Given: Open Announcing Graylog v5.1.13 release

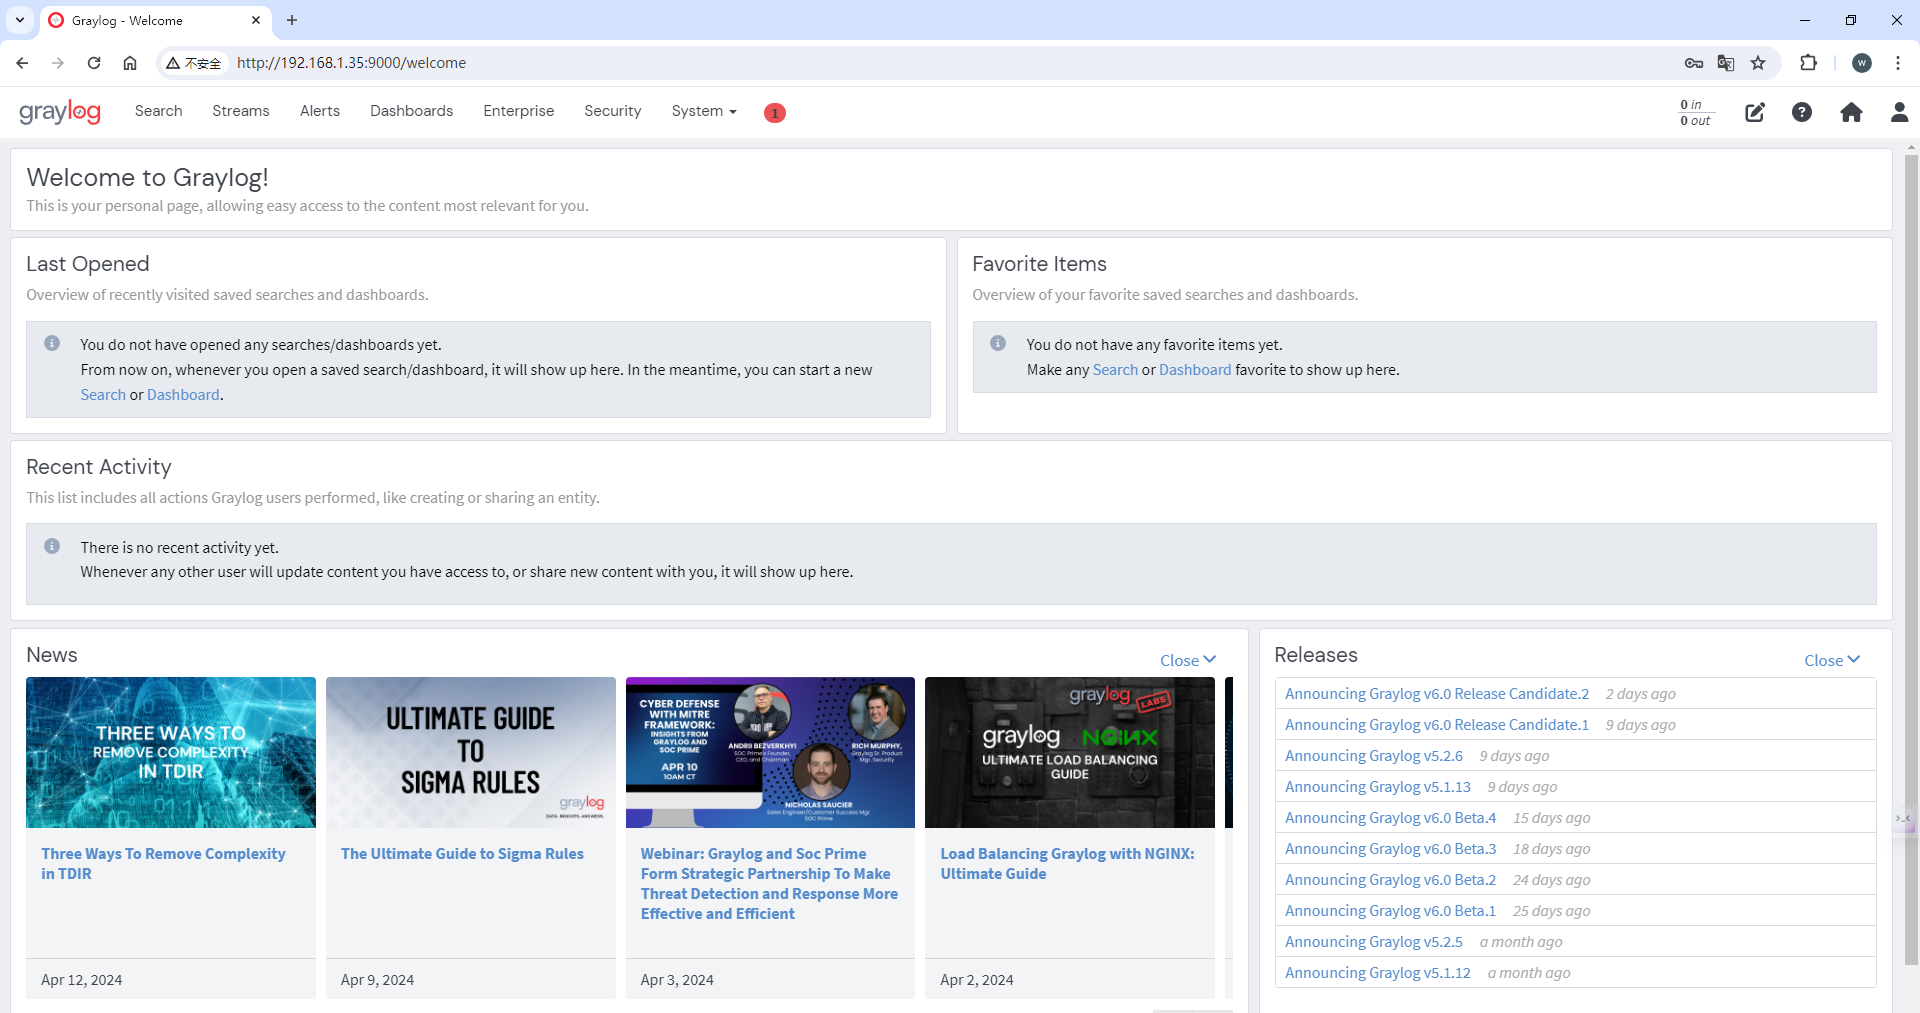Looking at the screenshot, I should click(1378, 787).
